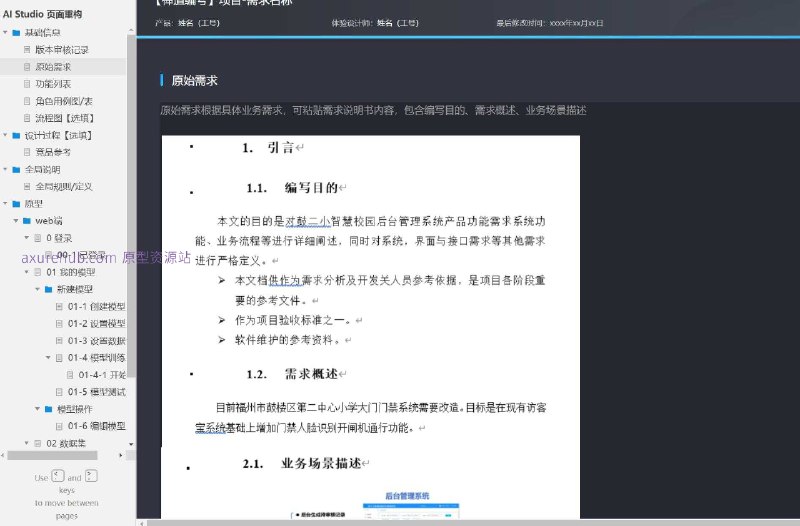
Task: Open the 01-2 设置模型 page
Action: 96,323
